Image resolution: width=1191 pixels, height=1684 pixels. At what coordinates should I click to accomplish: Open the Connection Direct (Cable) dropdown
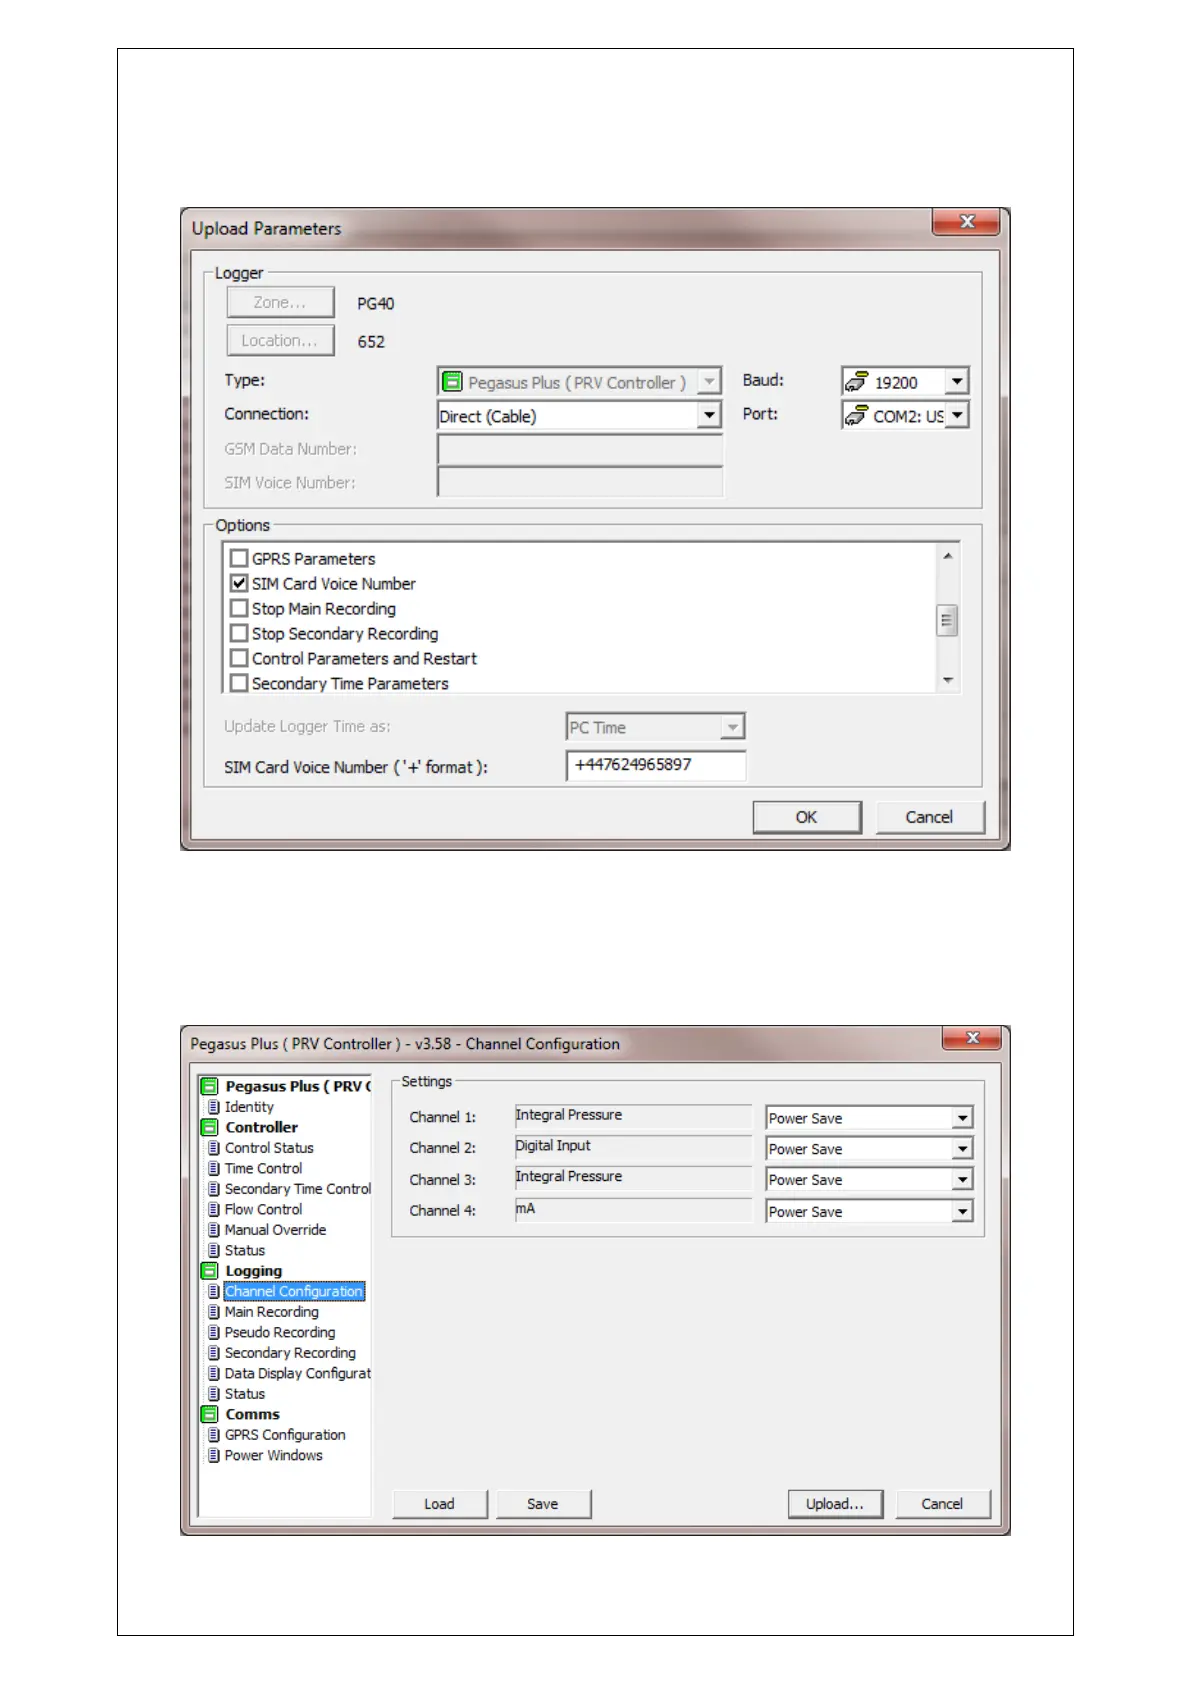[709, 415]
